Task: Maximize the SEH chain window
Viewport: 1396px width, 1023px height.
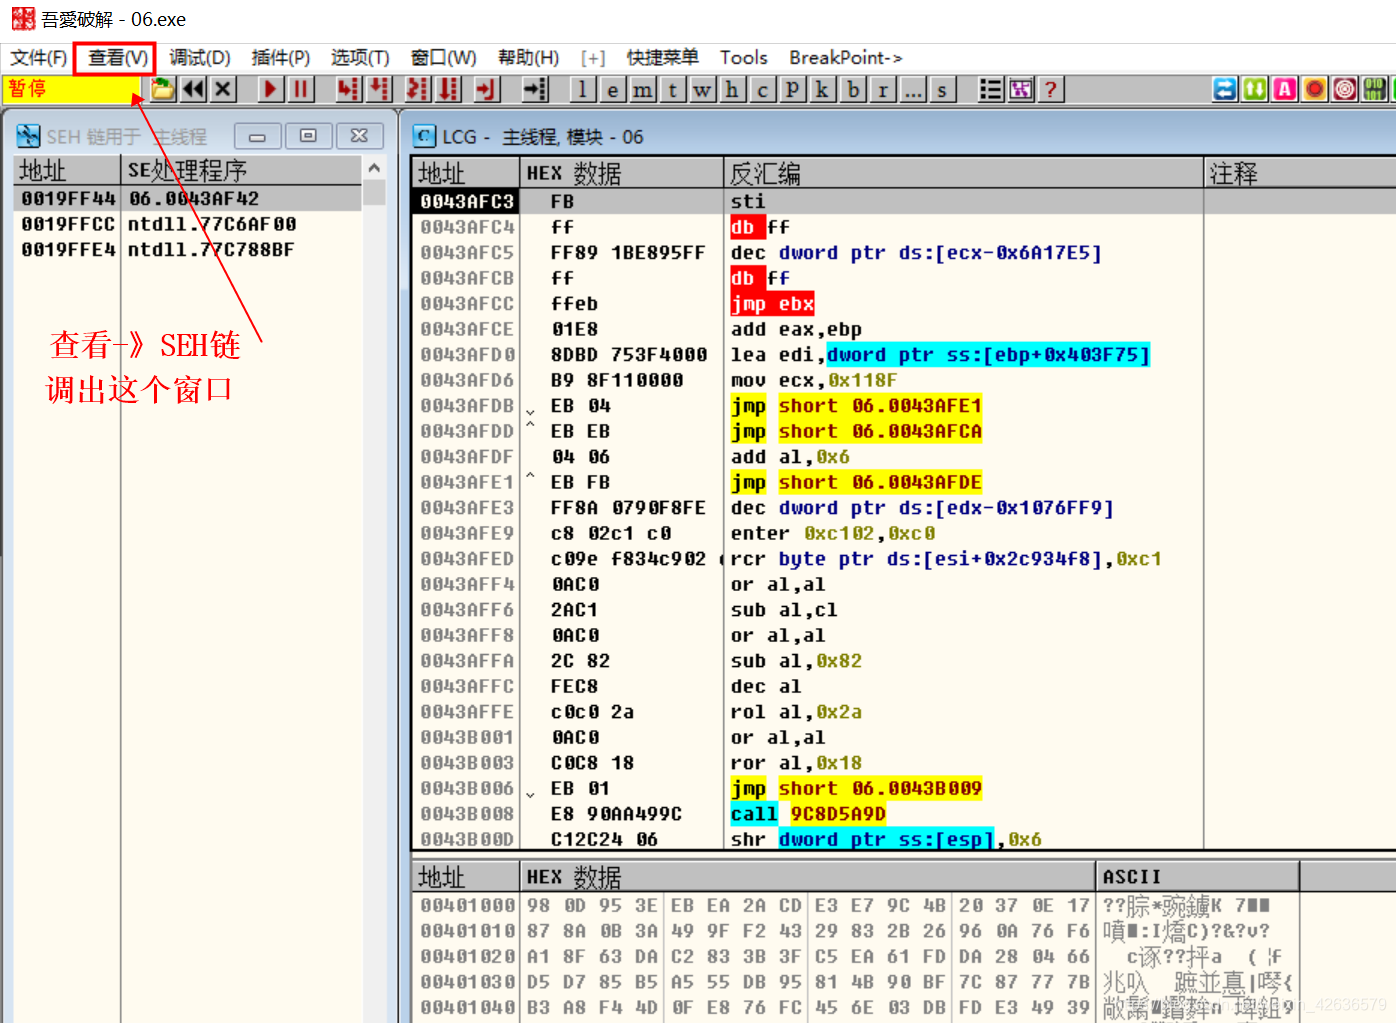Action: tap(308, 136)
